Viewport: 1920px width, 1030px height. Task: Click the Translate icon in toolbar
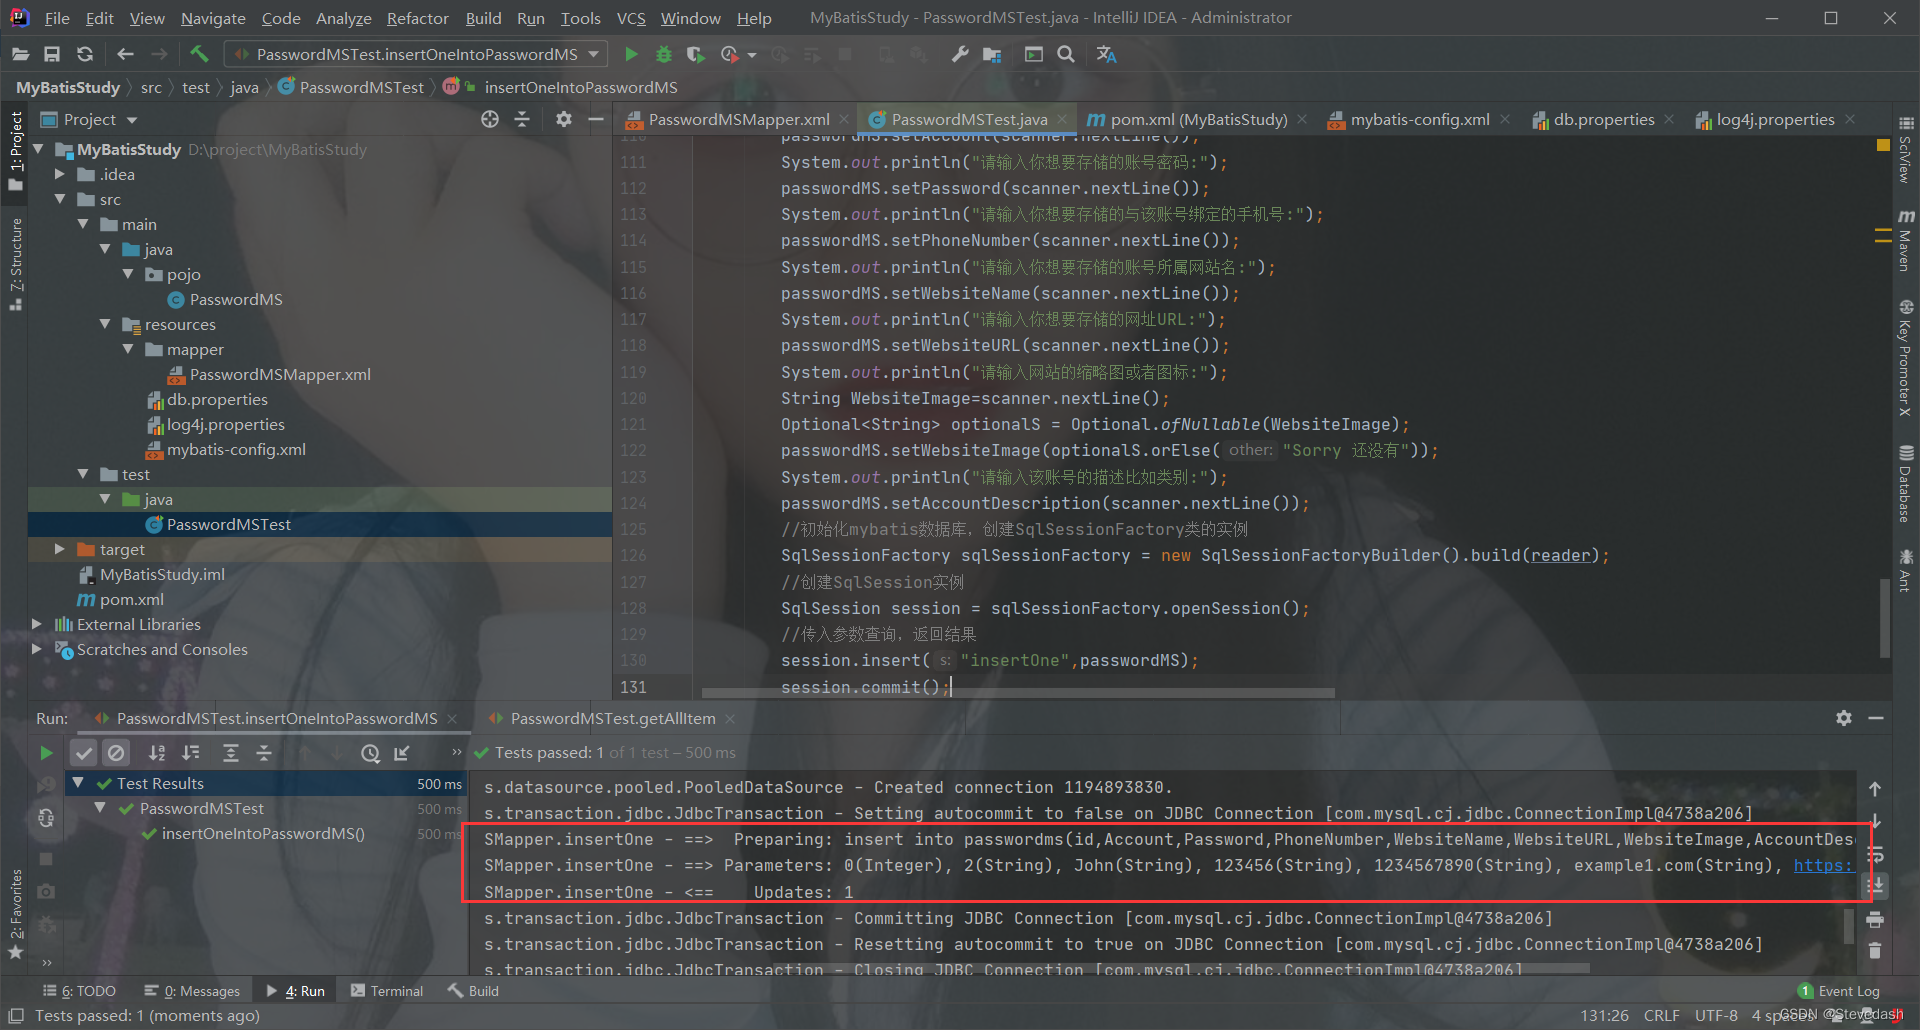click(x=1106, y=54)
